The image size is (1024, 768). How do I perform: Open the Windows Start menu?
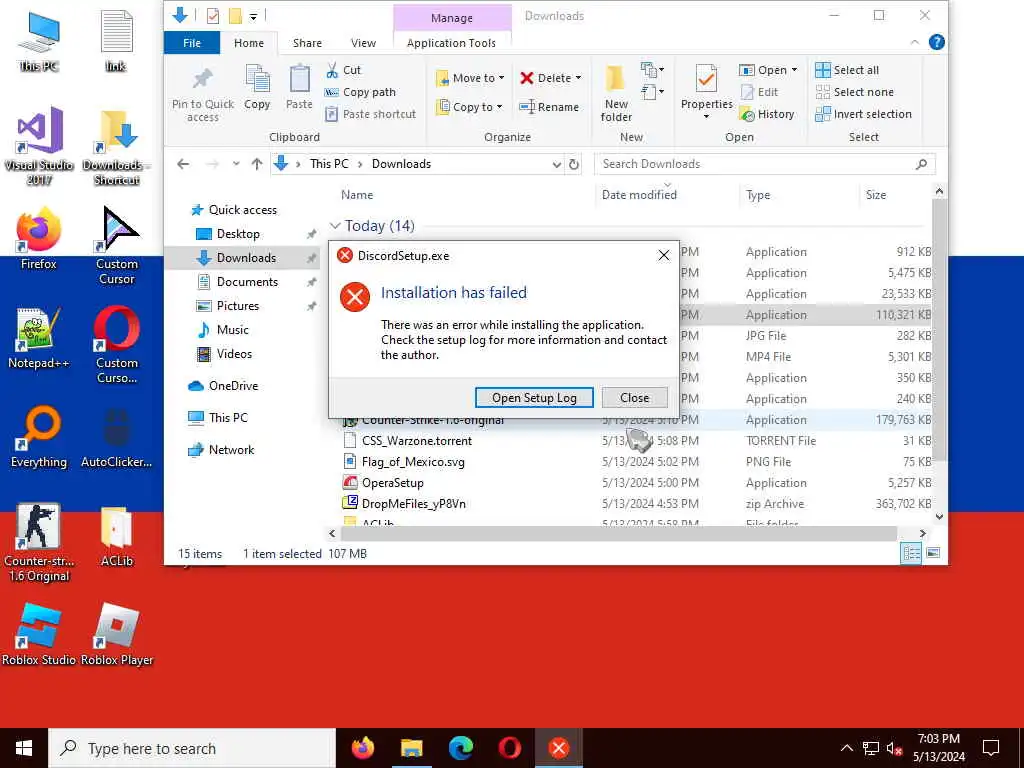(x=24, y=748)
